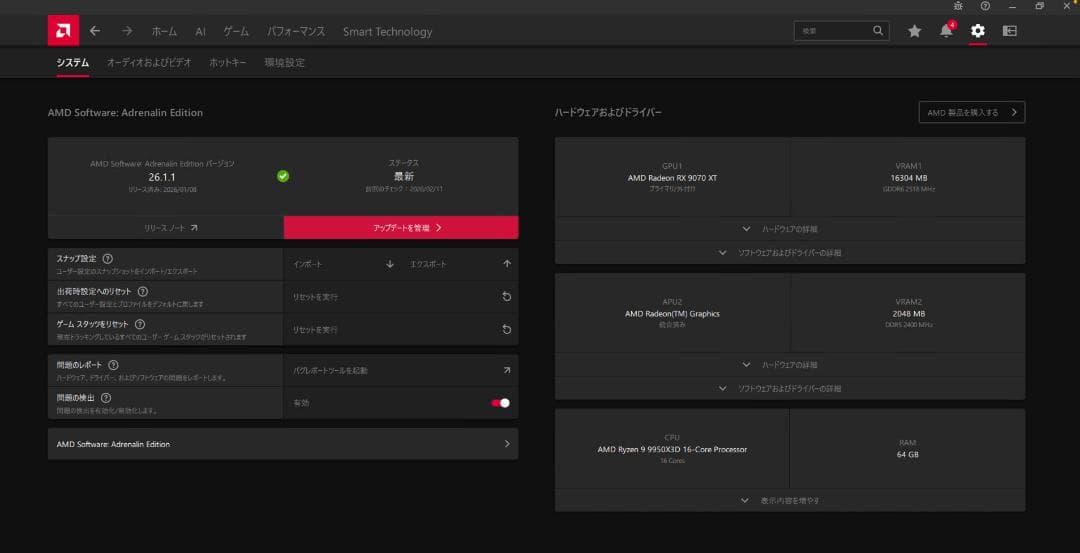Show help for スナップ設定
The width and height of the screenshot is (1080, 553).
click(107, 259)
